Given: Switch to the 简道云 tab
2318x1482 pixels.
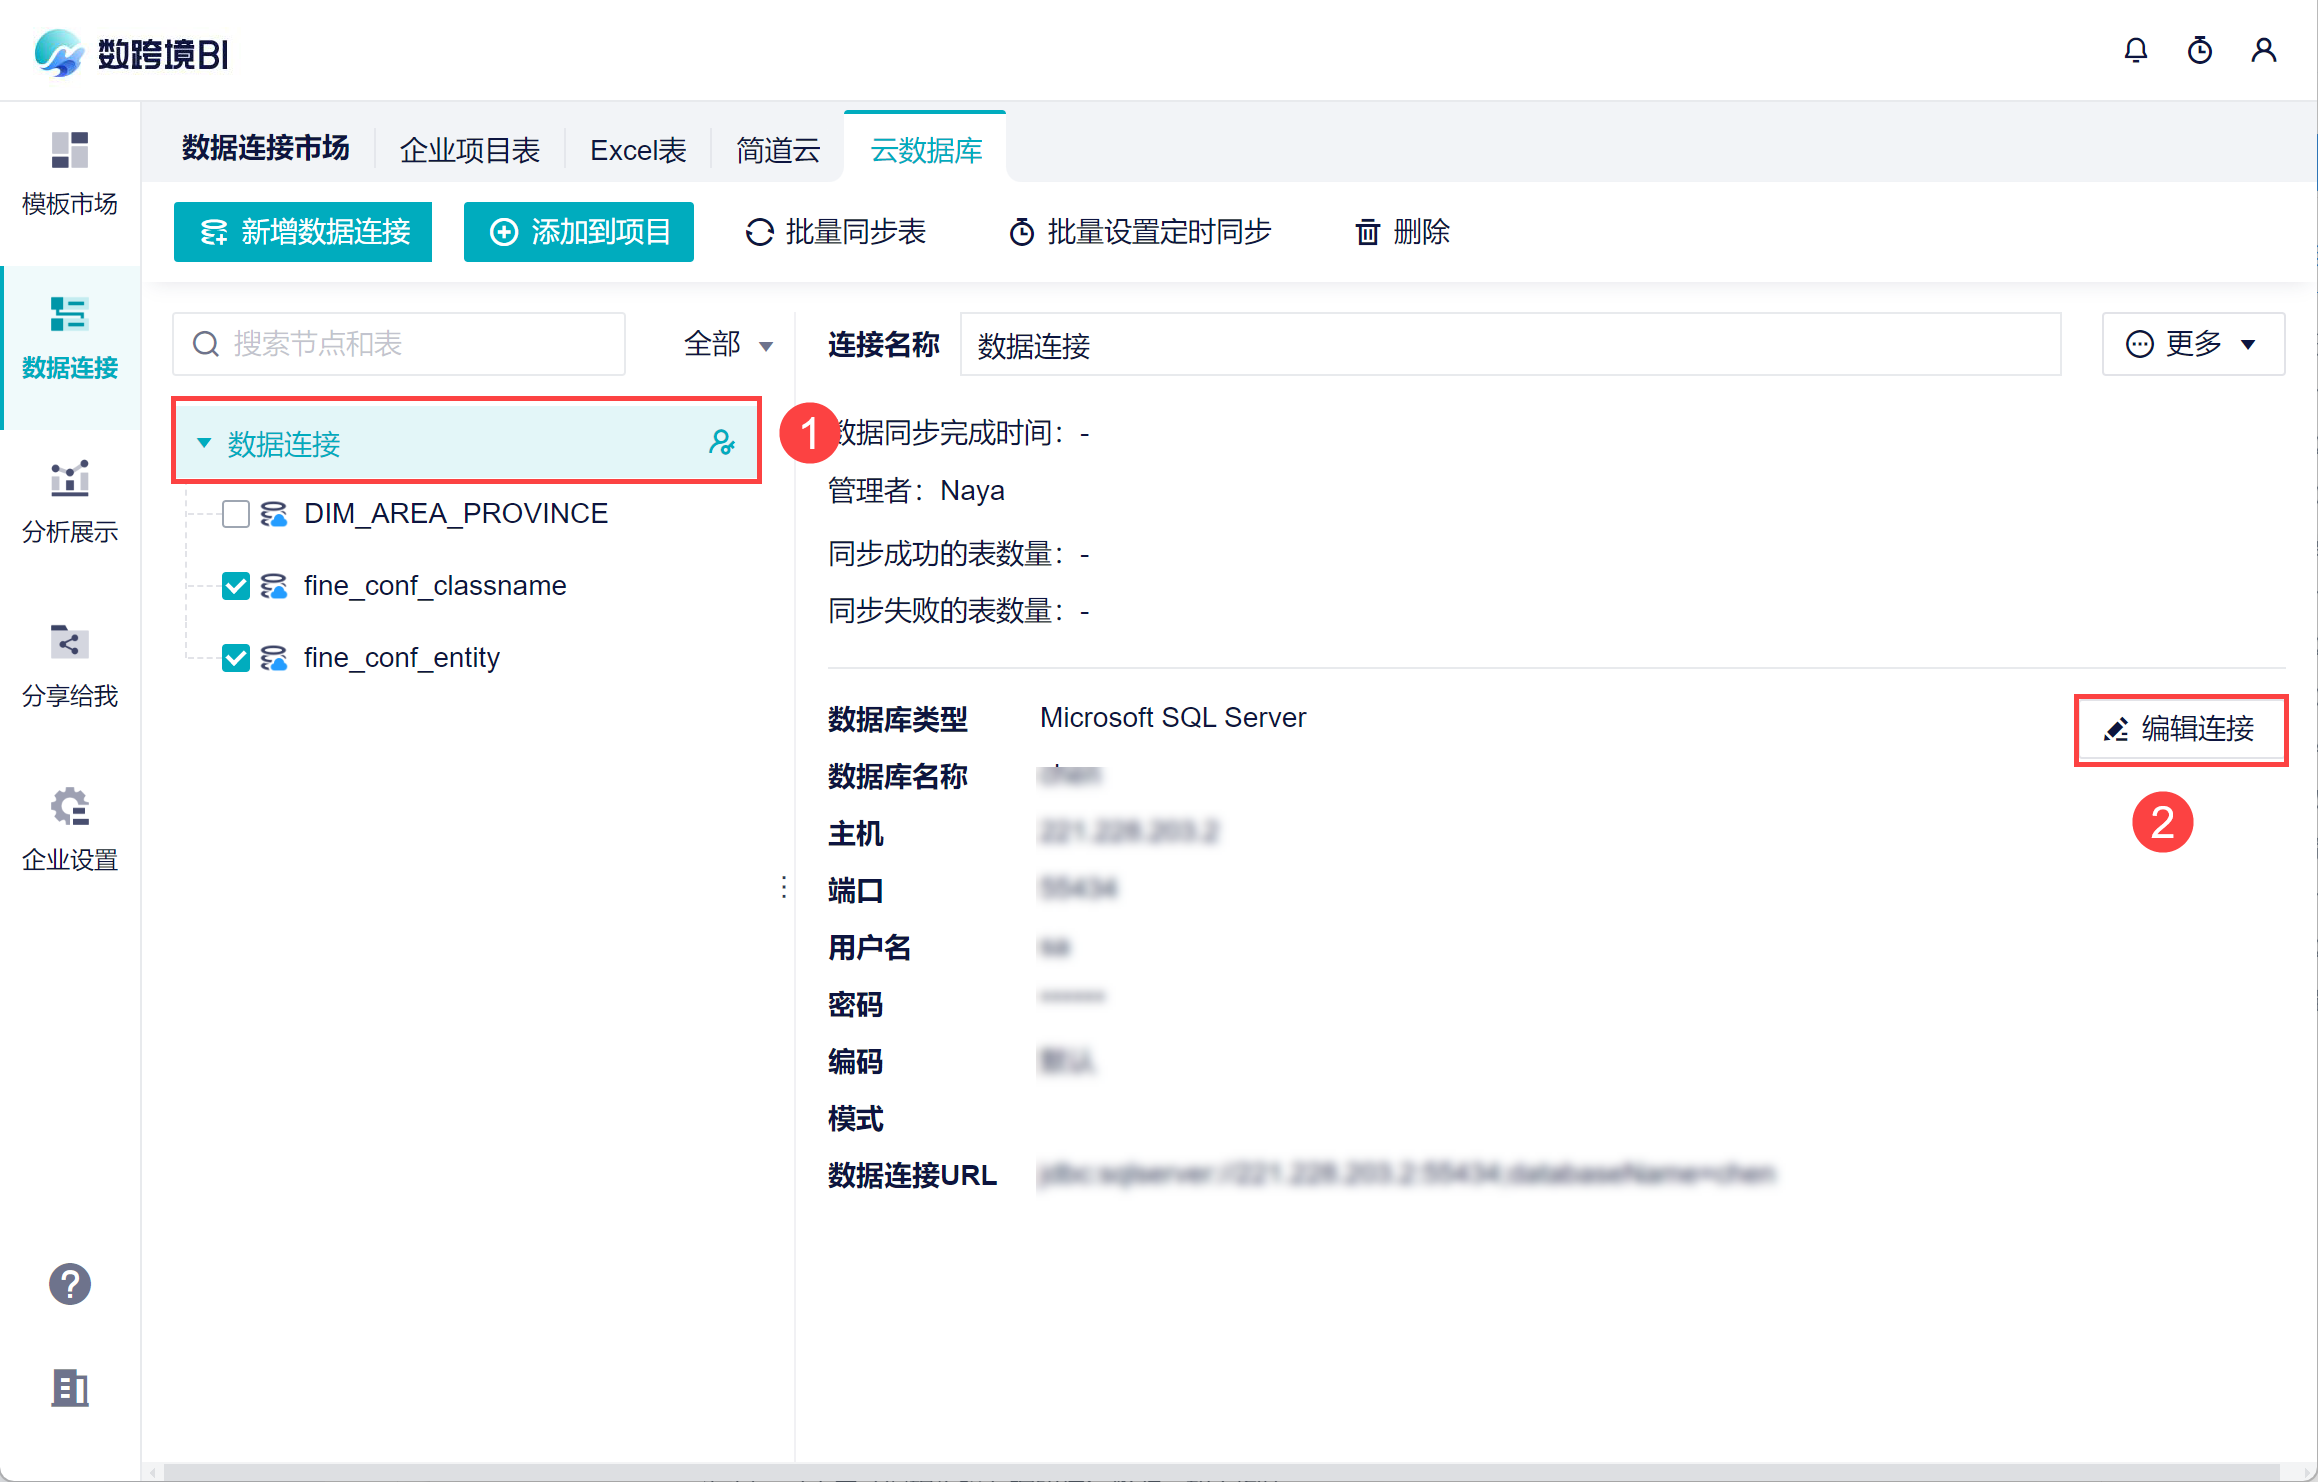Looking at the screenshot, I should pyautogui.click(x=777, y=151).
